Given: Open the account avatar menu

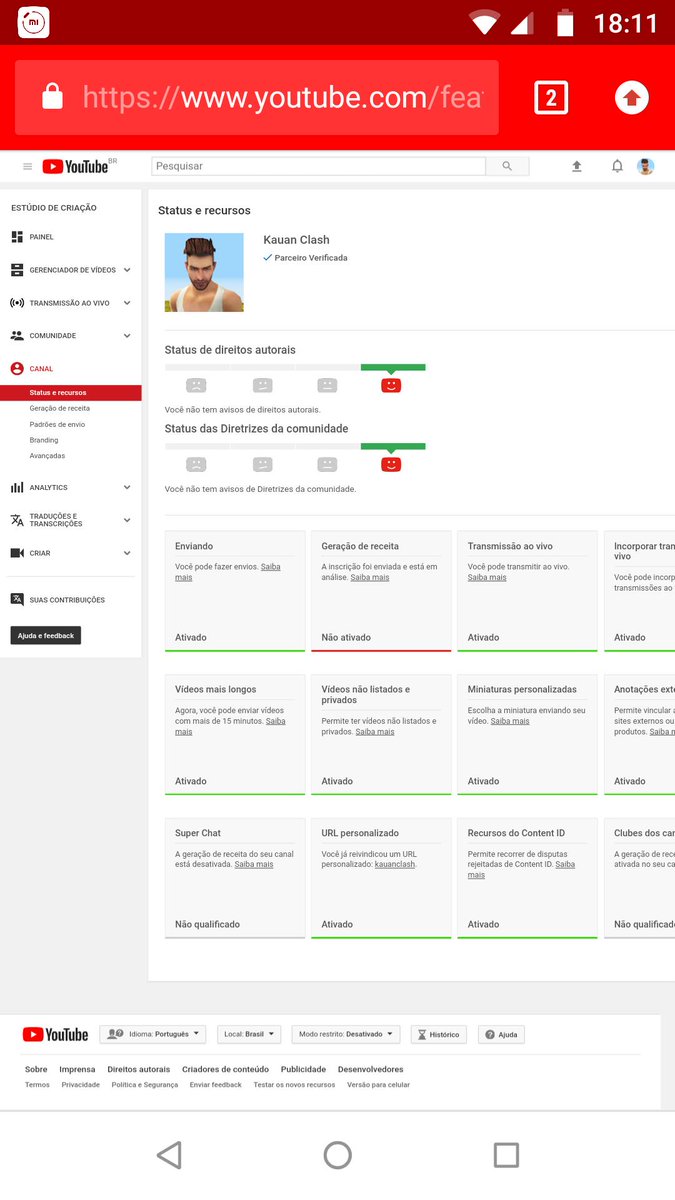Looking at the screenshot, I should click(646, 166).
